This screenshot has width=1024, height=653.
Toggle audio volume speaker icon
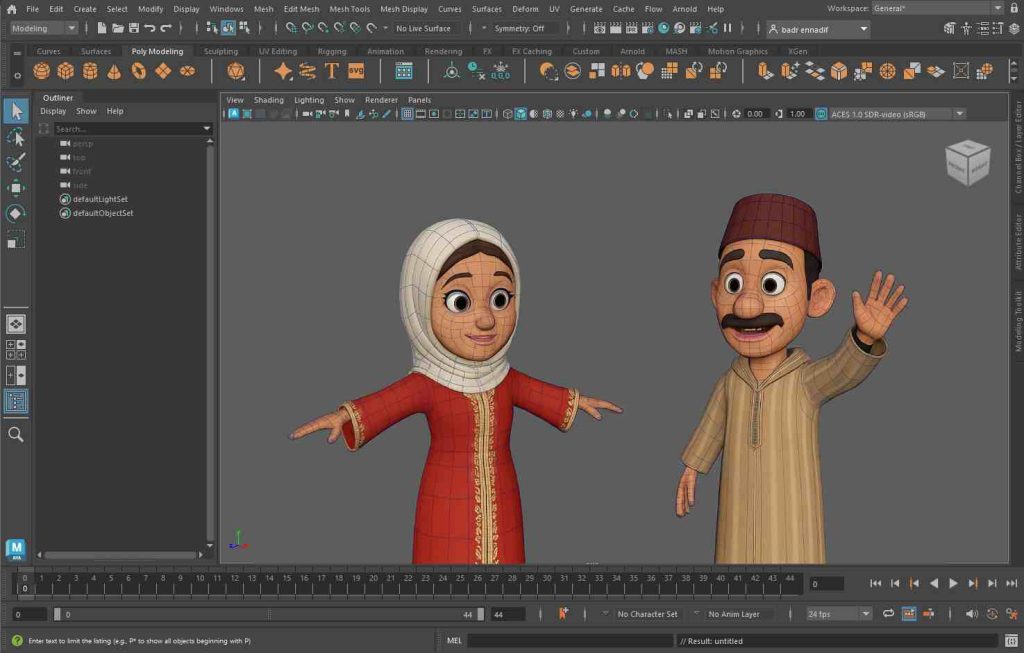pos(972,613)
